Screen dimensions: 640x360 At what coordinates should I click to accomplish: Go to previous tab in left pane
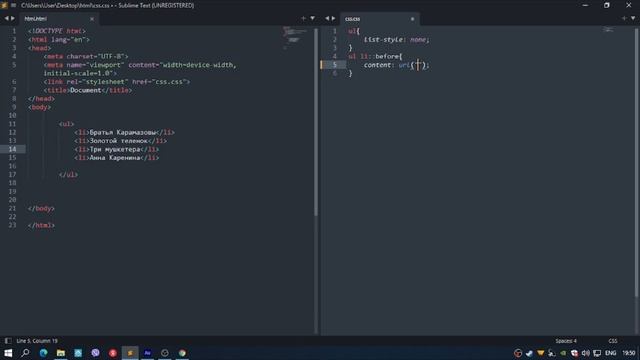click(x=6, y=18)
